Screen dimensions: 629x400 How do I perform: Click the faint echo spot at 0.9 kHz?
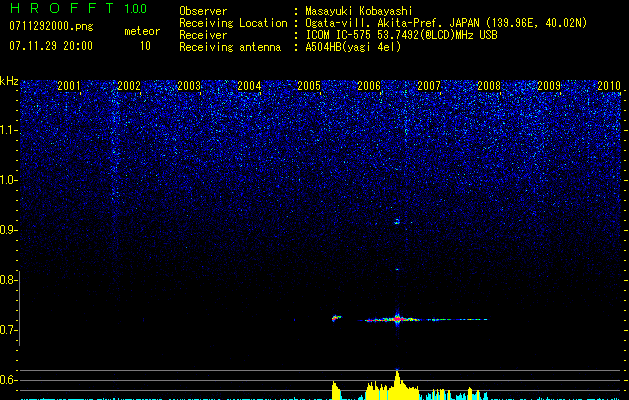click(x=397, y=221)
